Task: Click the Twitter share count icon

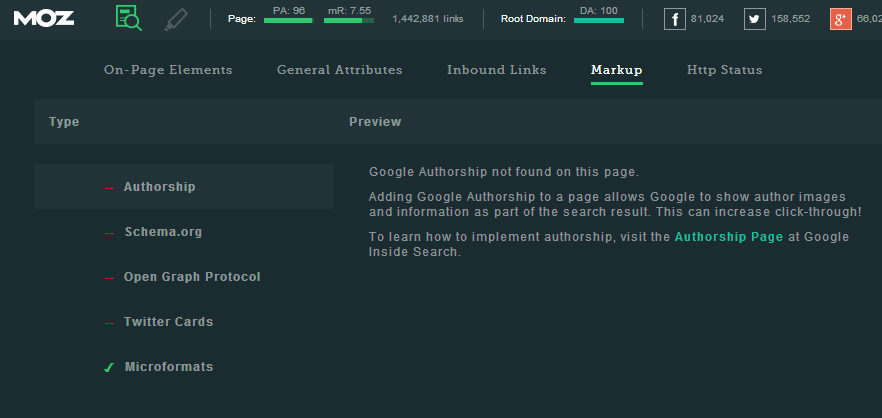Action: click(x=754, y=19)
